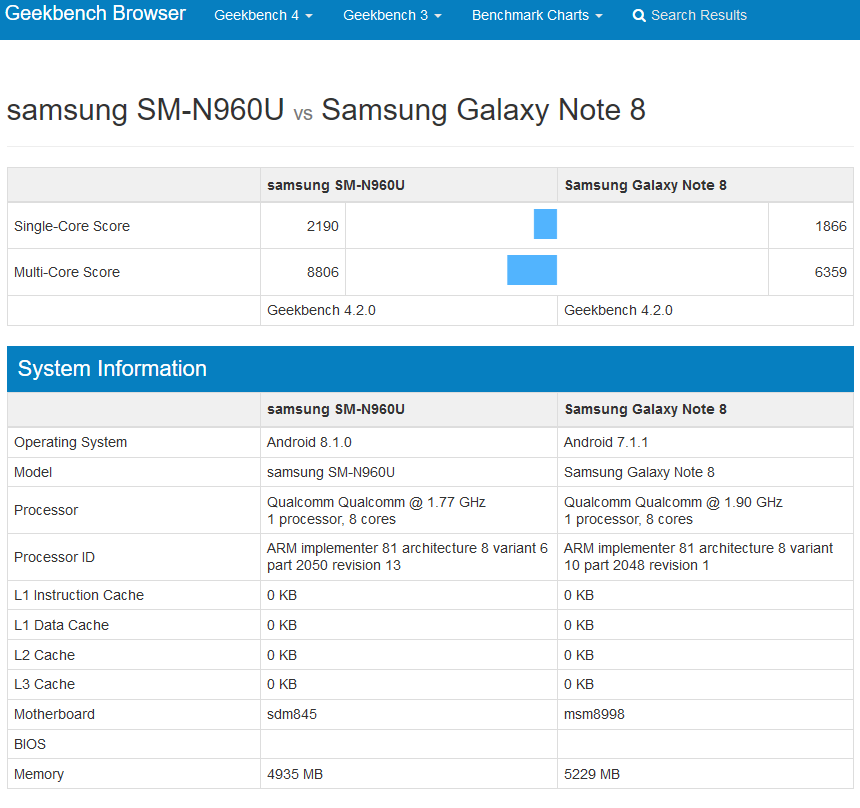The width and height of the screenshot is (860, 808).
Task: Click the search magnifier icon
Action: click(x=638, y=15)
